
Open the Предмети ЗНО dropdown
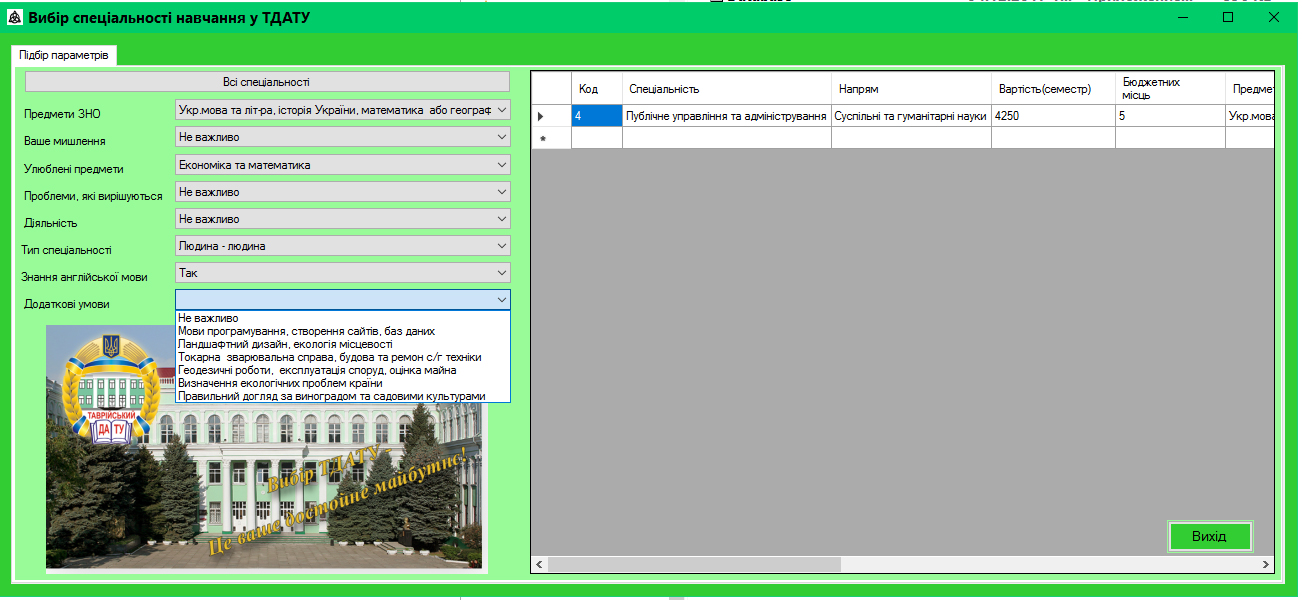[x=343, y=110]
